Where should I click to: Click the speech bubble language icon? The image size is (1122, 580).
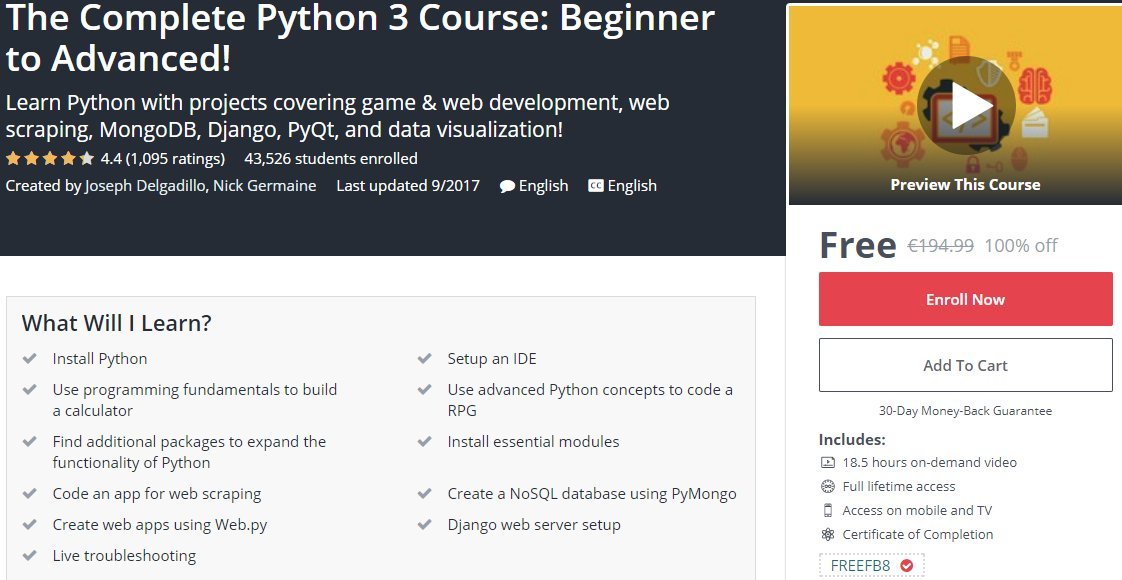(507, 186)
